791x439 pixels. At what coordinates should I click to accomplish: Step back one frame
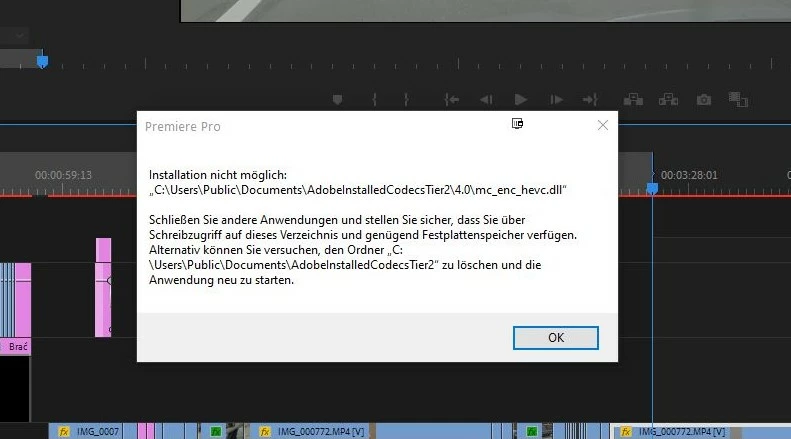(486, 100)
